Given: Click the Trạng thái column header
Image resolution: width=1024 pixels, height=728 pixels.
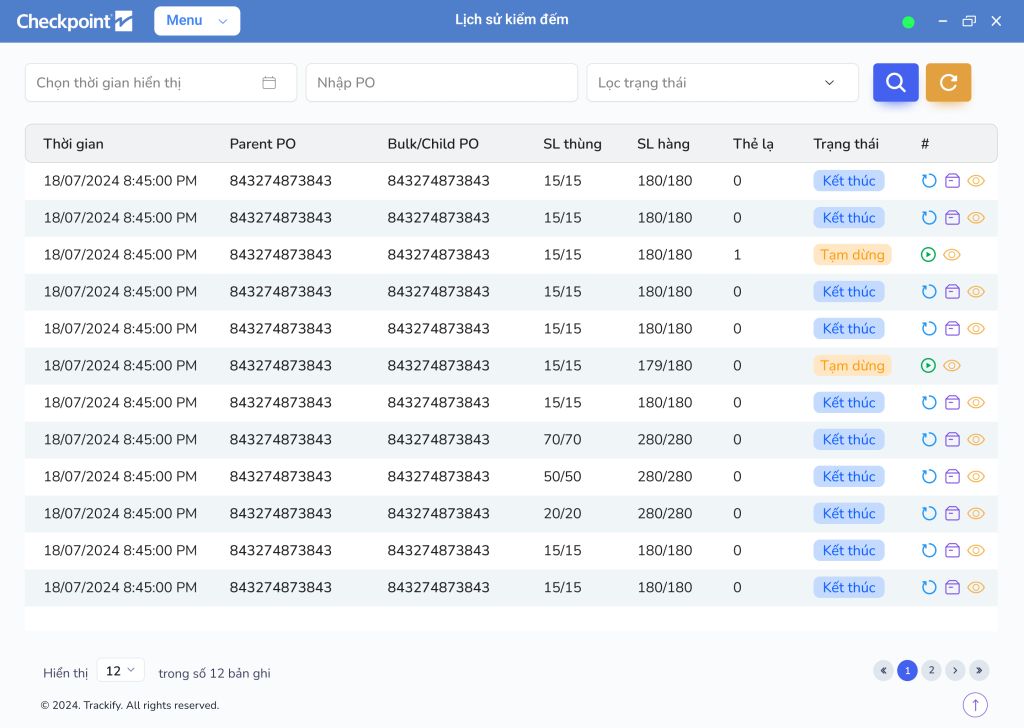Looking at the screenshot, I should click(x=846, y=144).
